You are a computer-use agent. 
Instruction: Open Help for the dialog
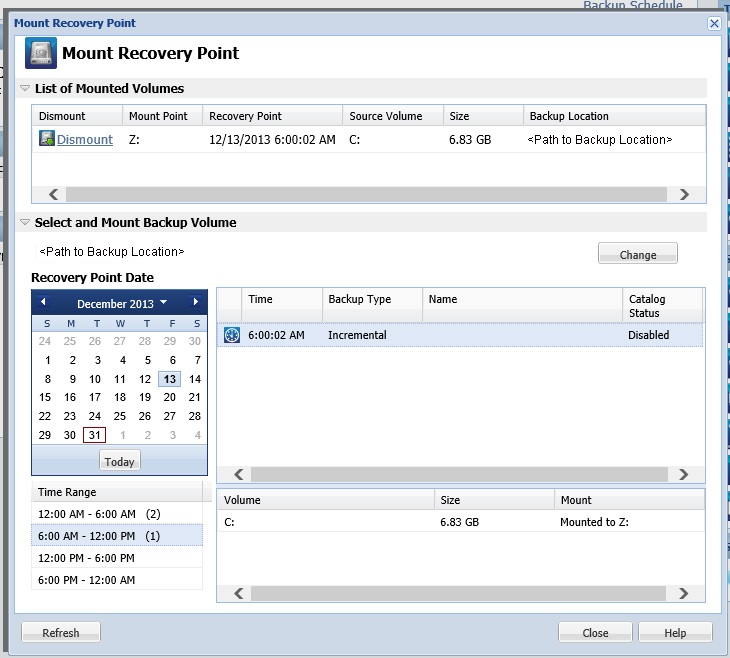click(675, 633)
